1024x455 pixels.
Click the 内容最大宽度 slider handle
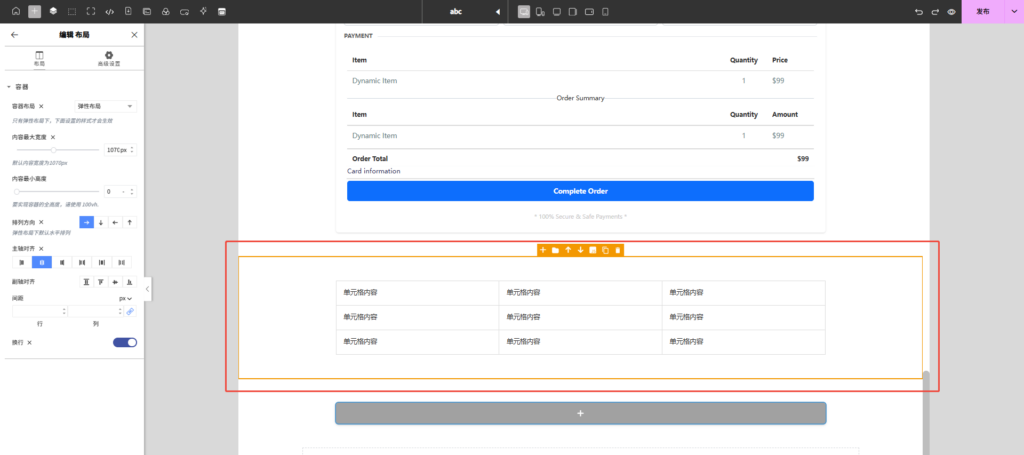[x=53, y=150]
